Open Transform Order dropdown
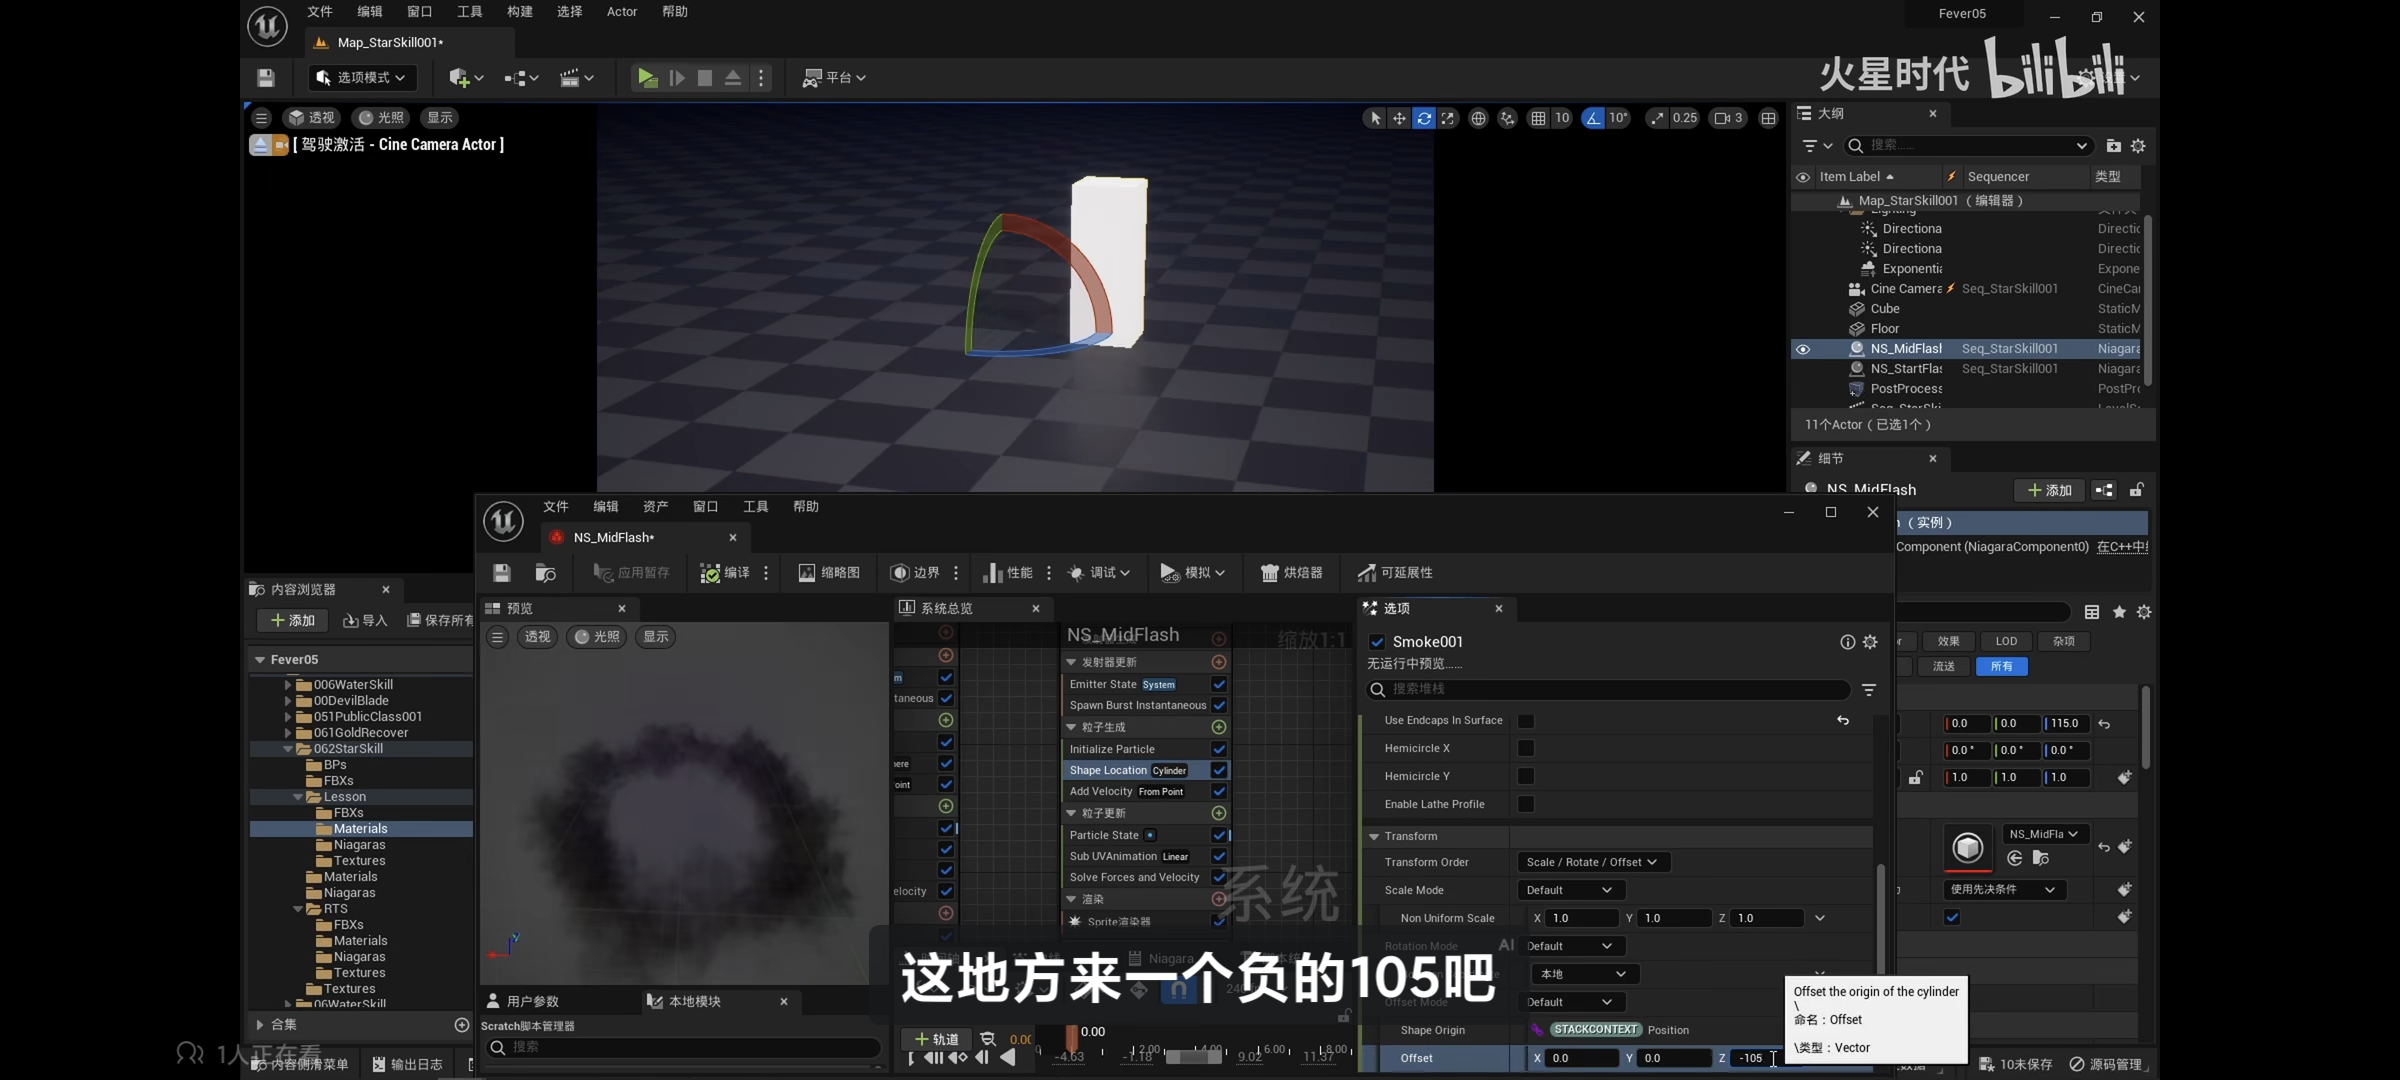The image size is (2400, 1080). [1592, 862]
